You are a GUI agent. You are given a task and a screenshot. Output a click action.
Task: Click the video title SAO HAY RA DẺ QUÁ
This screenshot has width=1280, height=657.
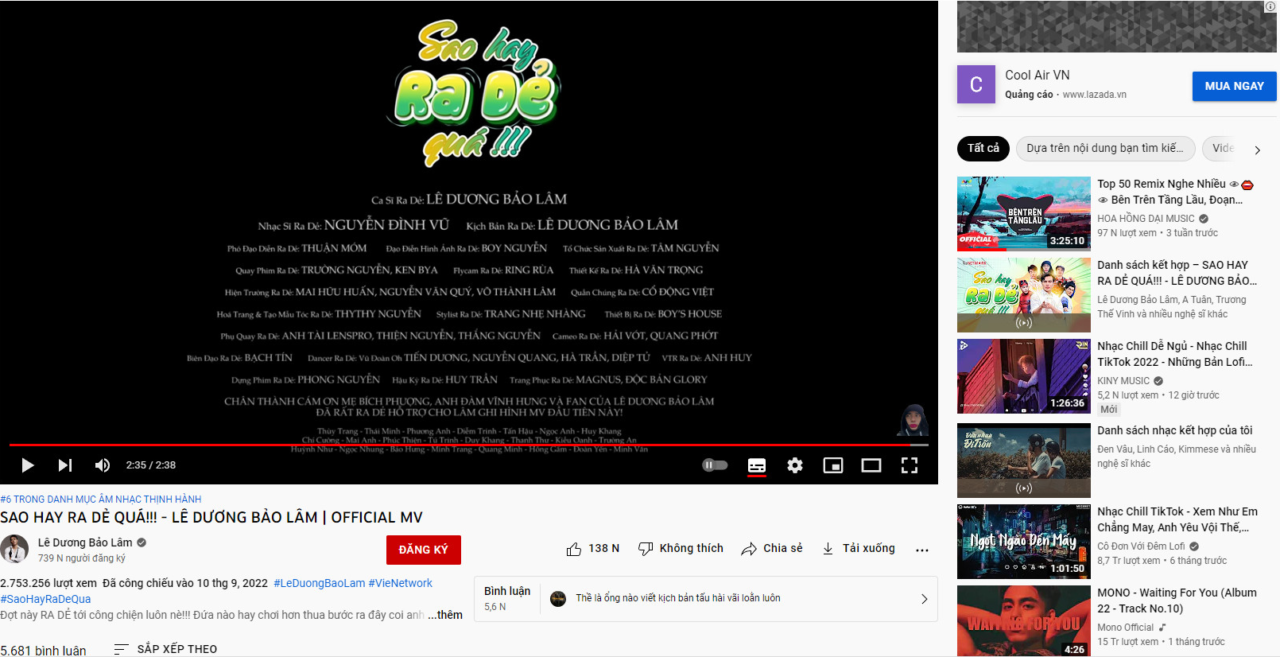(x=211, y=517)
